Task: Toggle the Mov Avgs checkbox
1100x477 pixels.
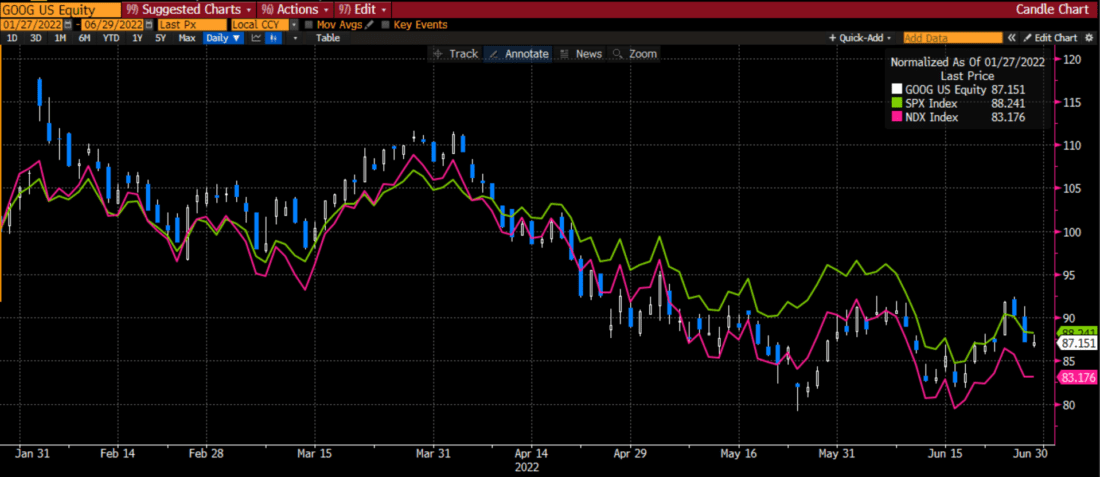Action: point(309,25)
